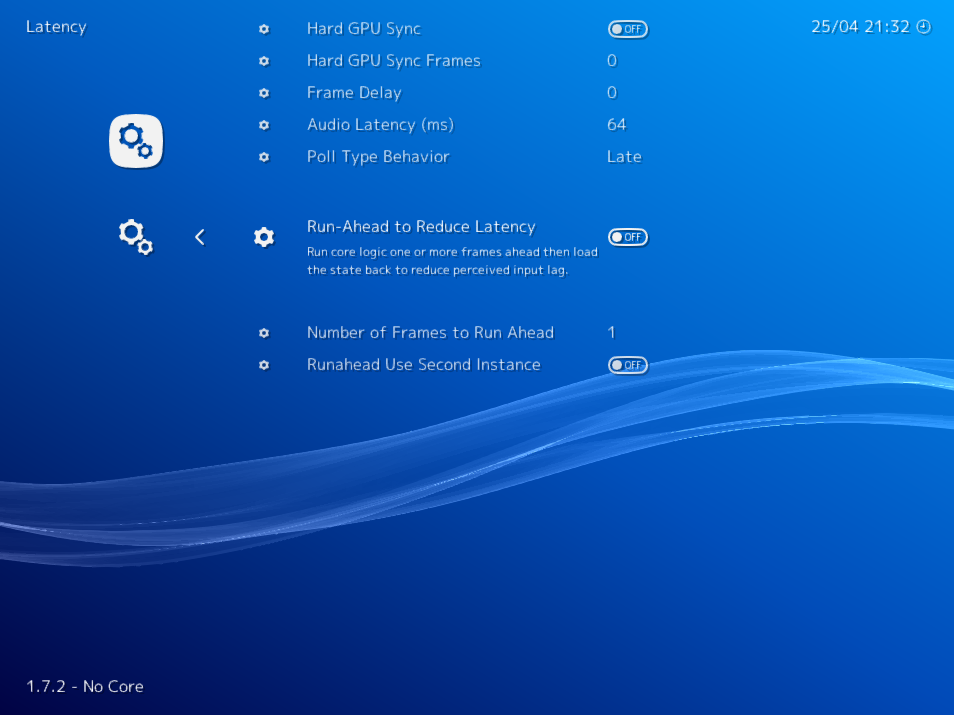Toggle the Hard GPU Sync switch
The height and width of the screenshot is (715, 954).
[628, 29]
